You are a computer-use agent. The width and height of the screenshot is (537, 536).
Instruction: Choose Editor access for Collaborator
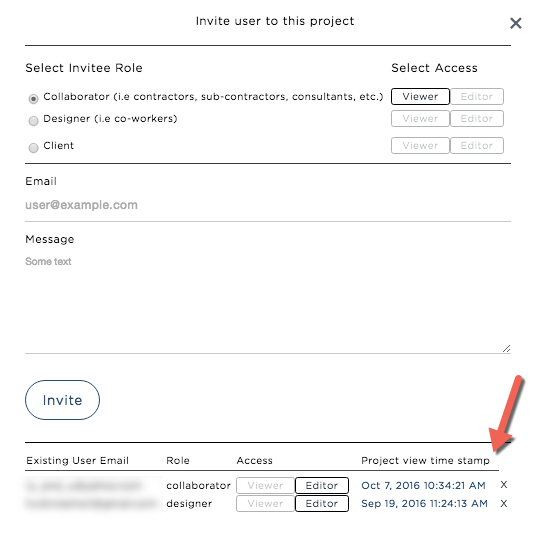click(476, 97)
